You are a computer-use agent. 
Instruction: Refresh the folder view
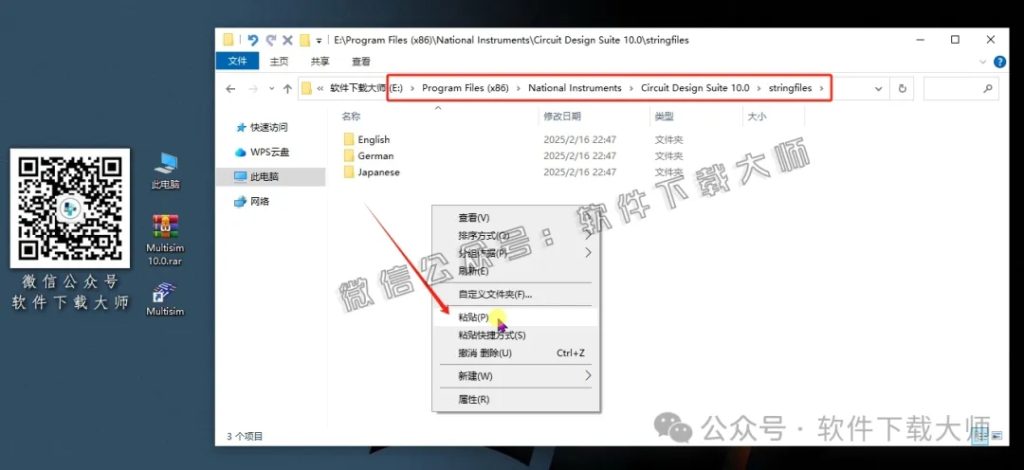pyautogui.click(x=903, y=89)
